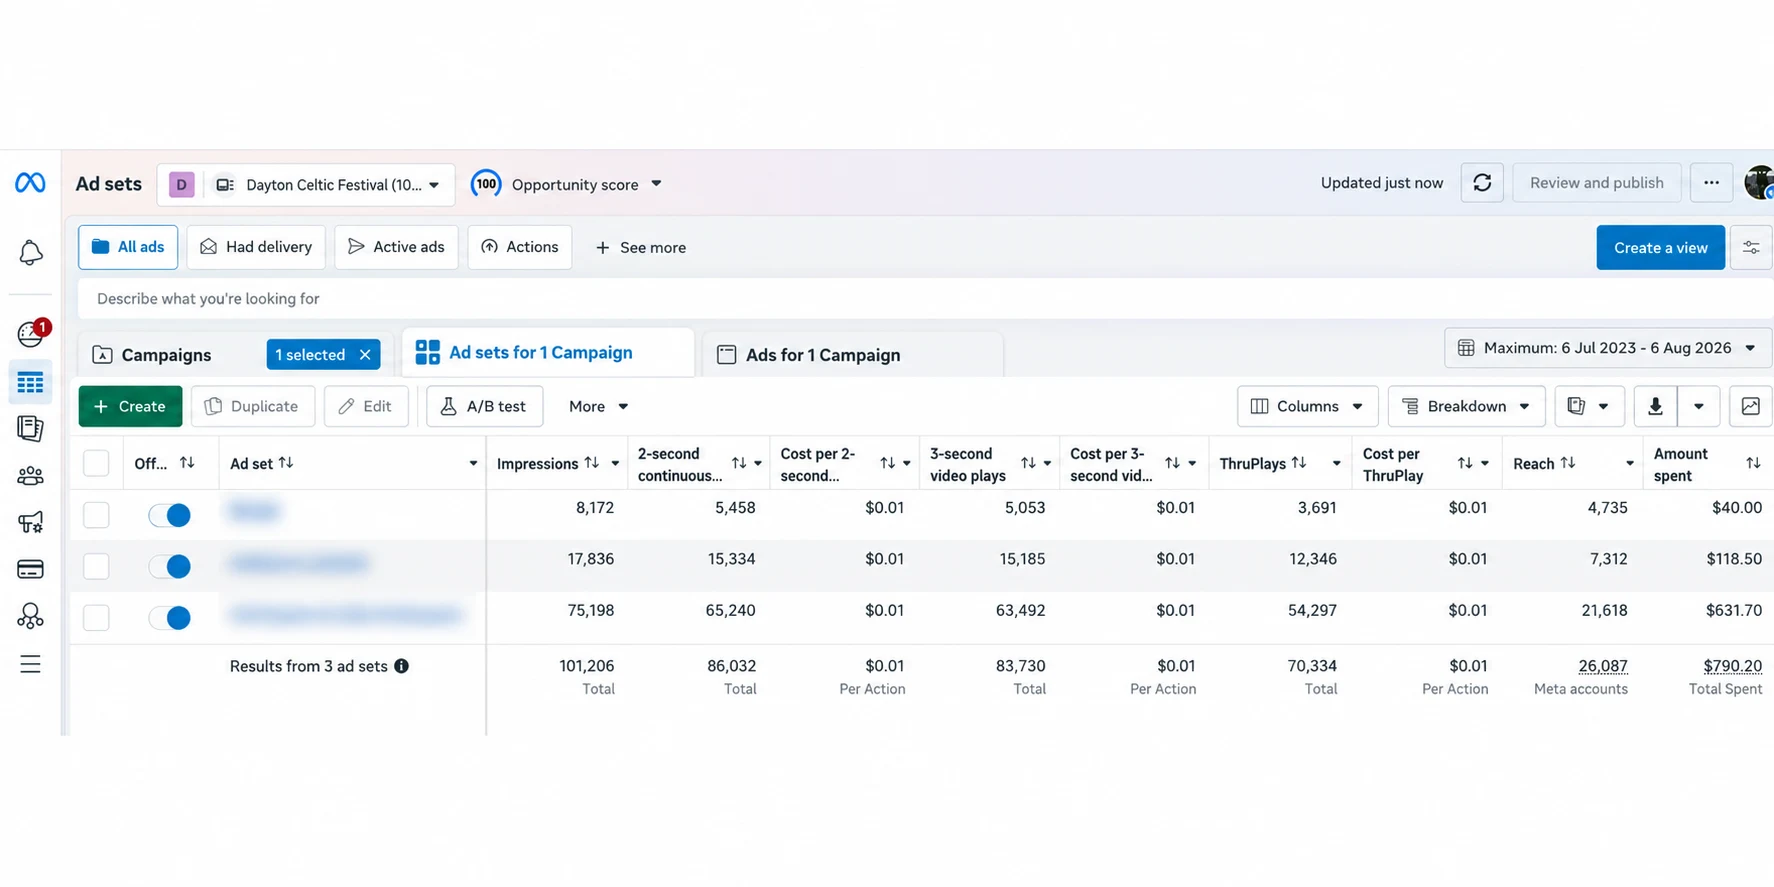Open the date range Maximum dropdown
The width and height of the screenshot is (1774, 887).
(1608, 348)
